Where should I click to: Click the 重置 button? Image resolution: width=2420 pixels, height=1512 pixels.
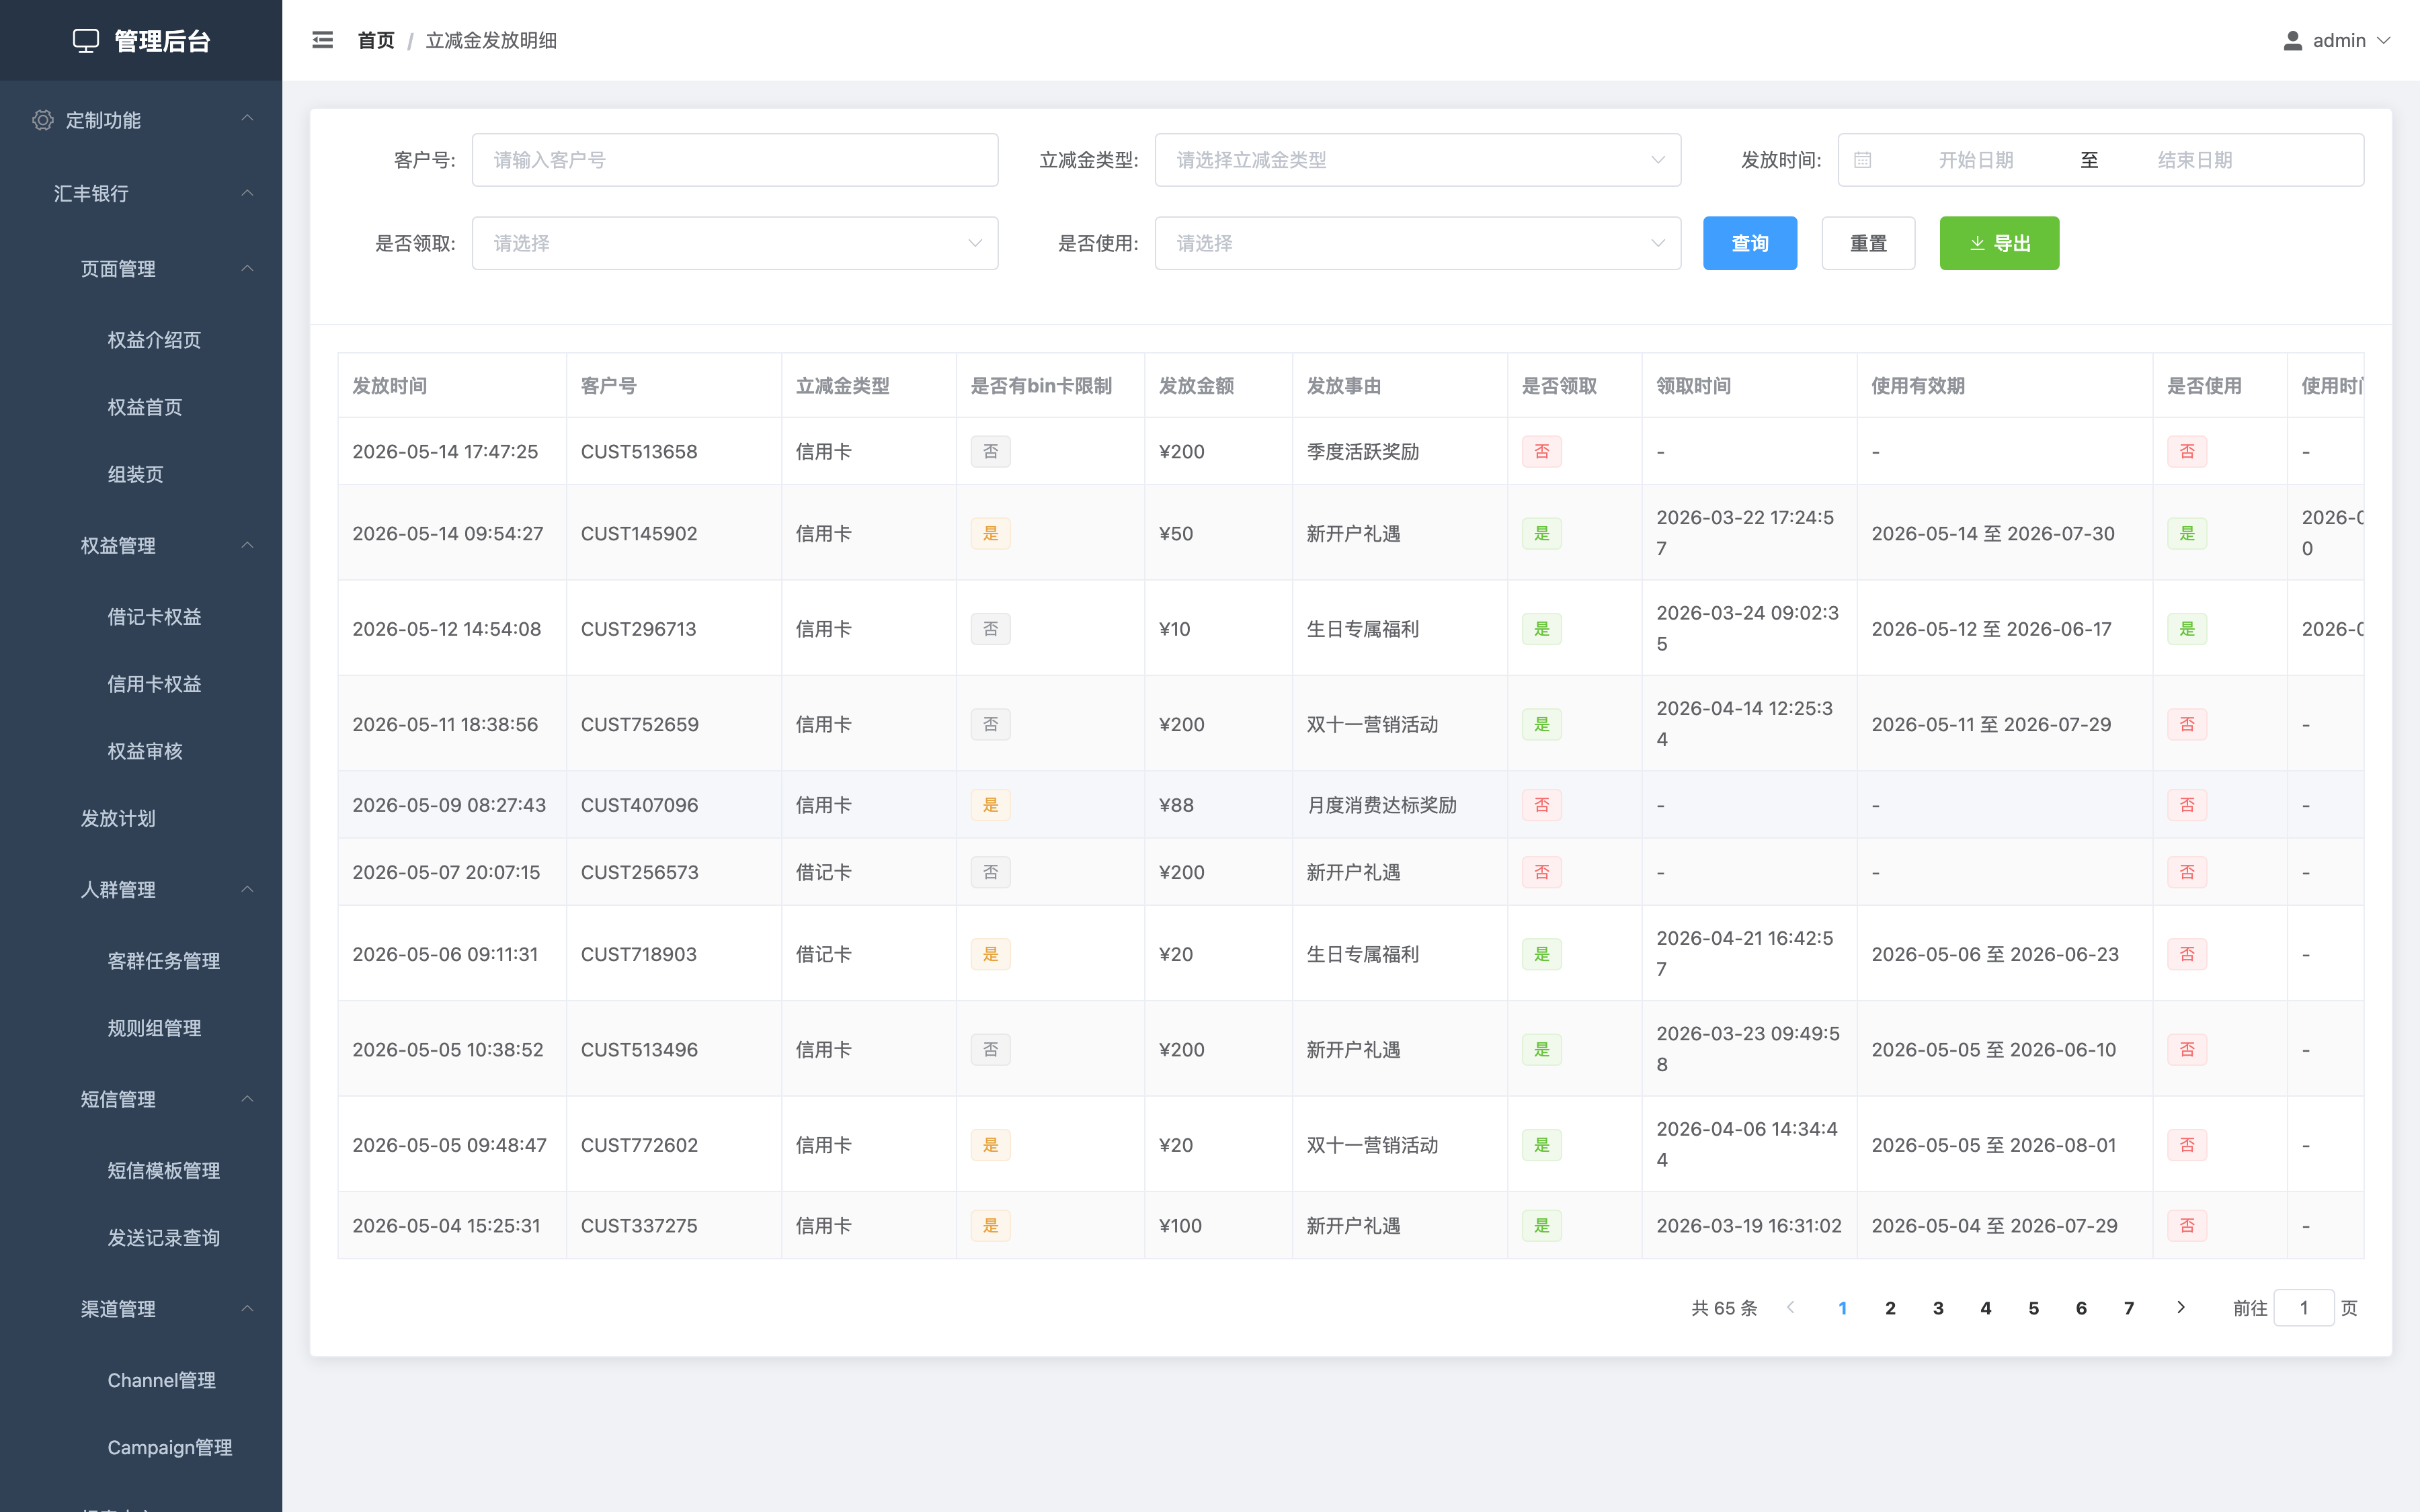pyautogui.click(x=1868, y=243)
